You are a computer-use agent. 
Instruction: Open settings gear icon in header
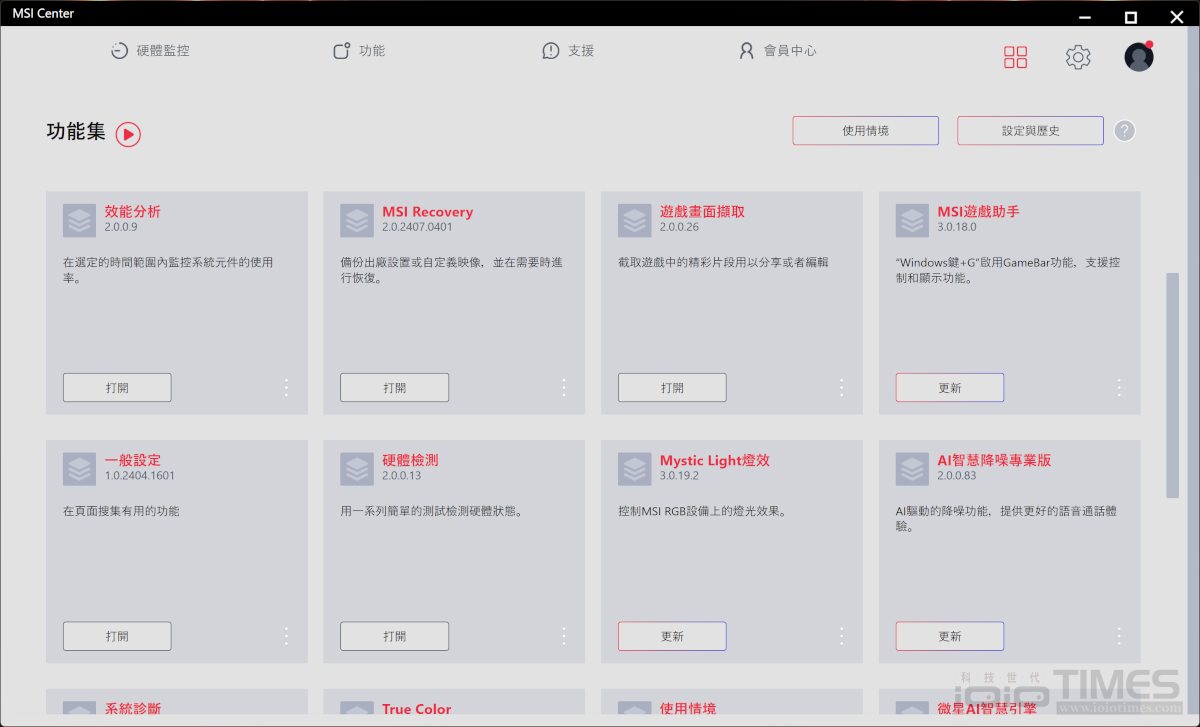tap(1078, 57)
